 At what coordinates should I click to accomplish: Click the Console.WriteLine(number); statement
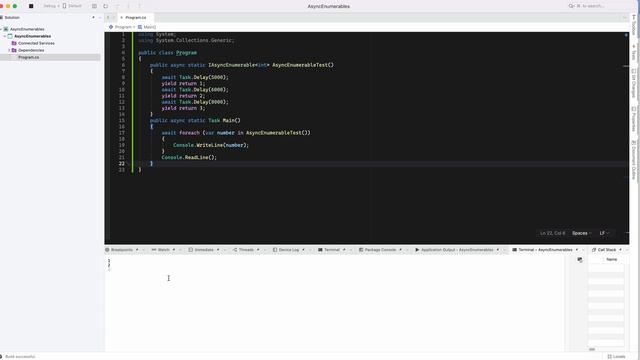coord(211,145)
